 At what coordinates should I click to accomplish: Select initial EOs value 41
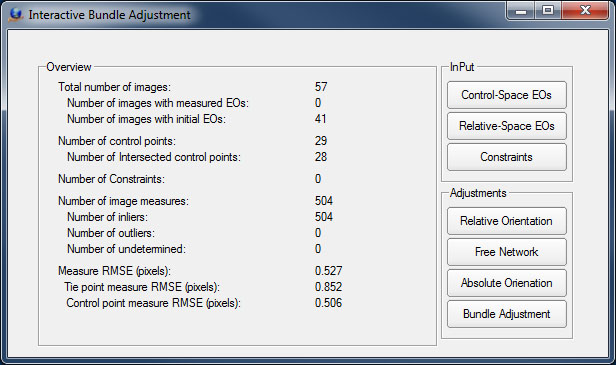[321, 119]
